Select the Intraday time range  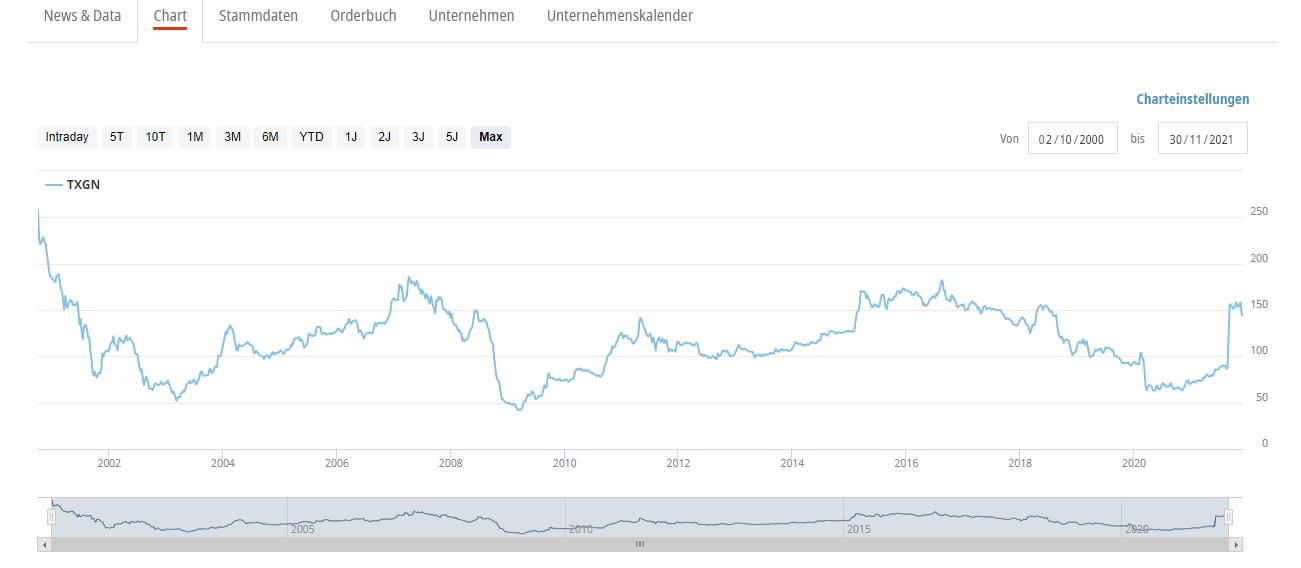[x=67, y=137]
